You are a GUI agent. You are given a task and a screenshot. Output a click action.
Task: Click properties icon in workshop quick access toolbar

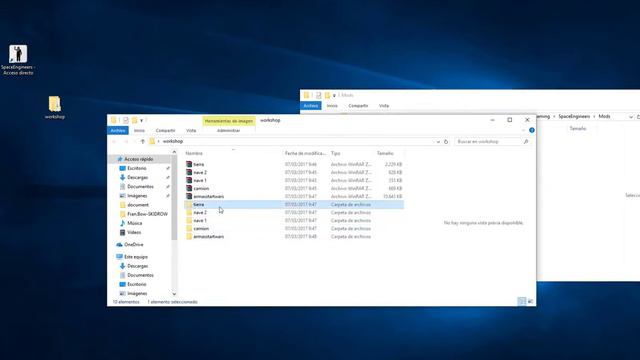coord(126,120)
